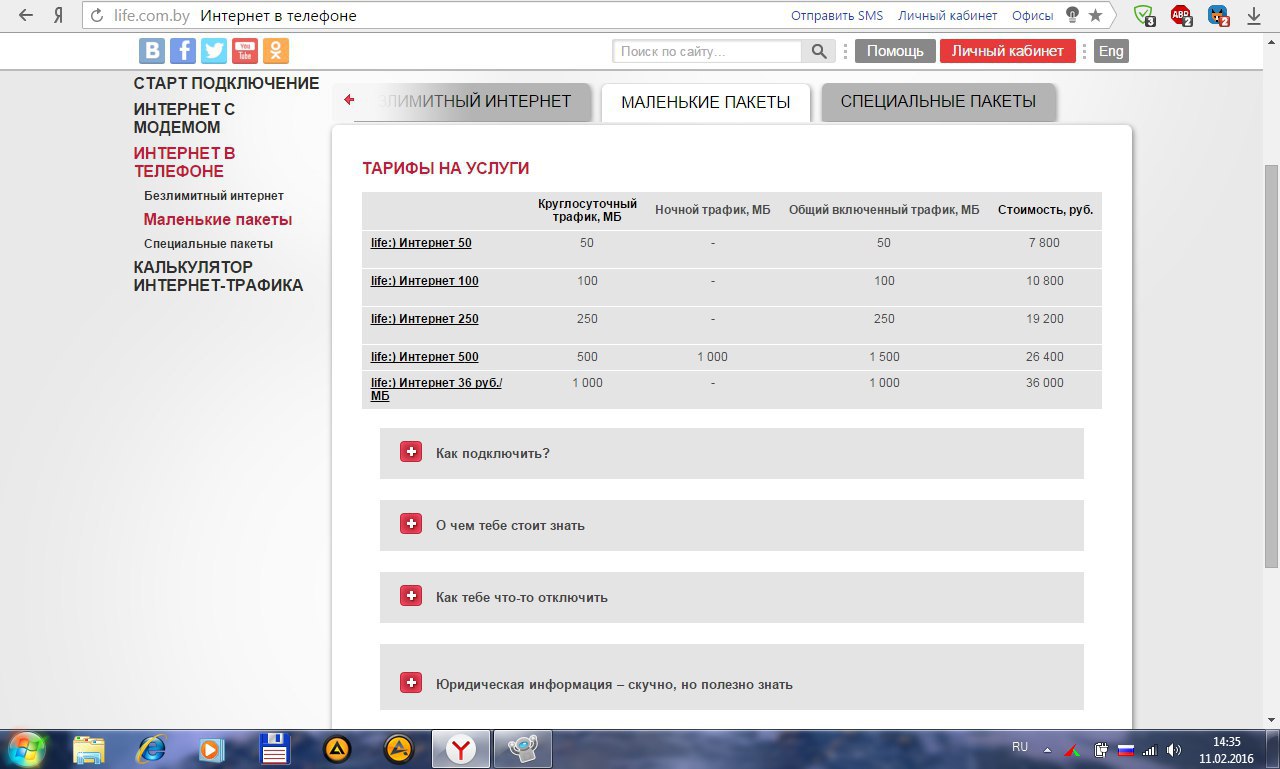Open the YouTube social icon
The image size is (1280, 769).
(244, 50)
